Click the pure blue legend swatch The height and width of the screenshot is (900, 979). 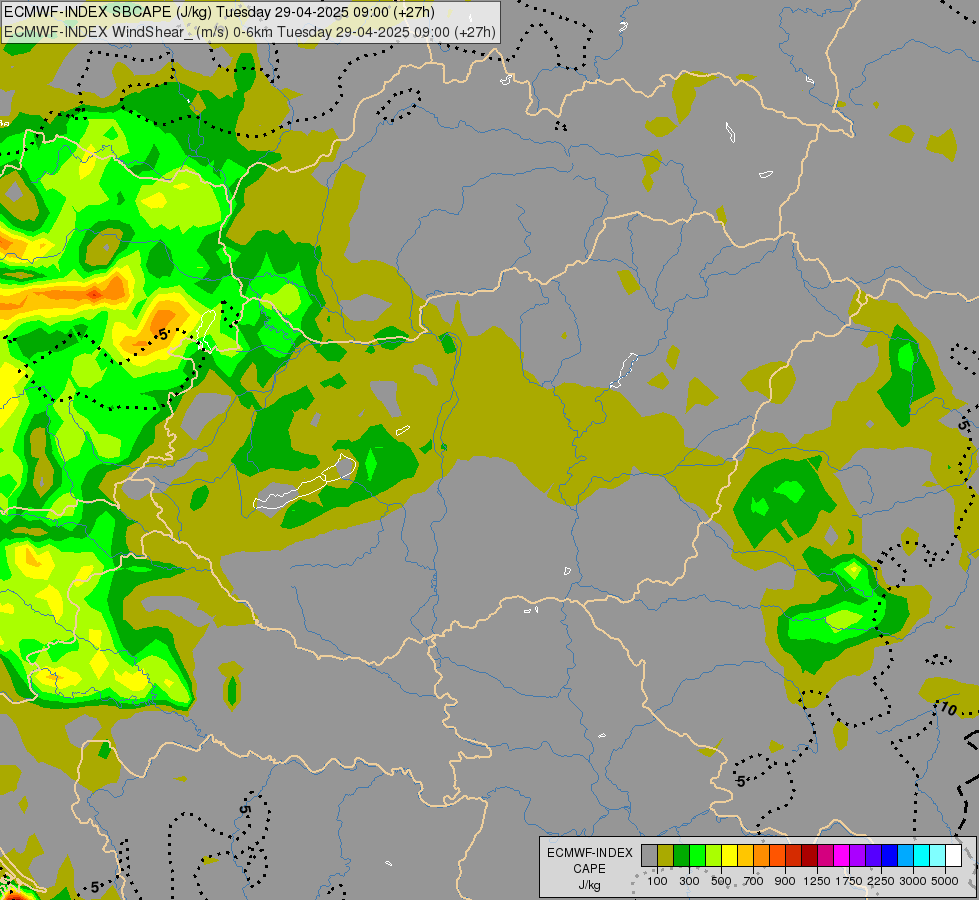(890, 855)
